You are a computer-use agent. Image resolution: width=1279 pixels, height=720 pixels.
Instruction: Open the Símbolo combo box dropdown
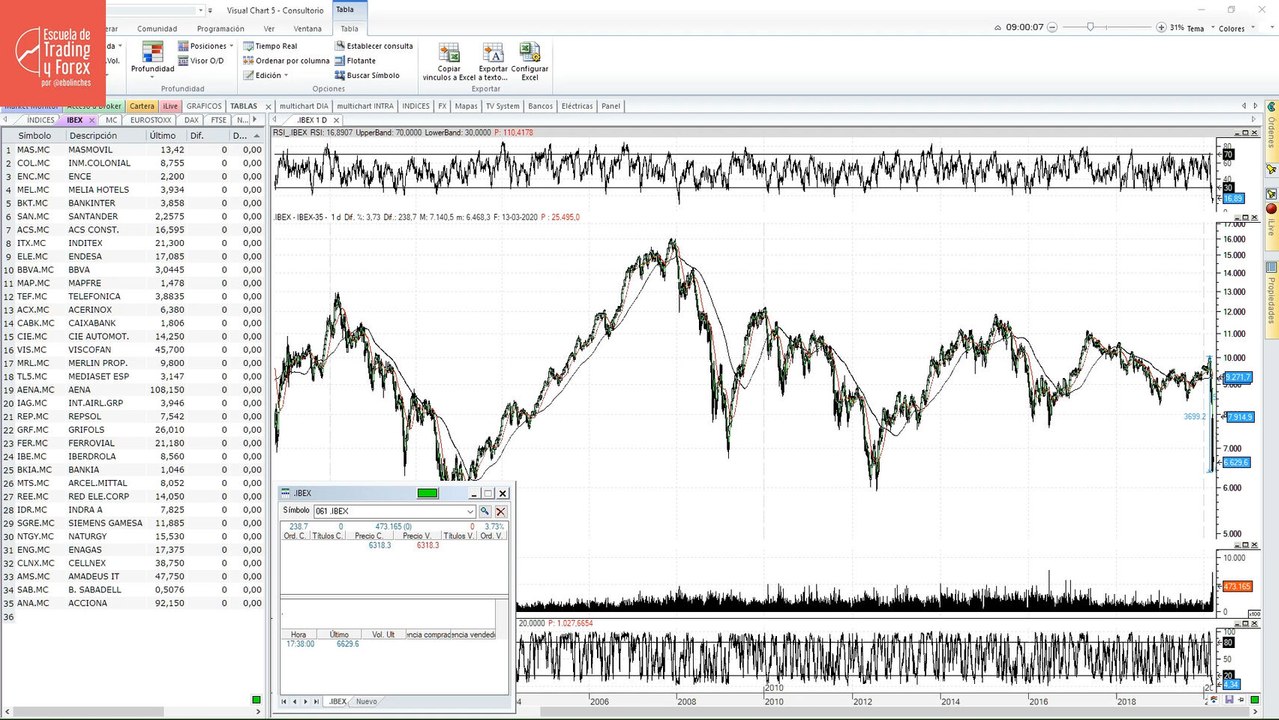point(470,511)
